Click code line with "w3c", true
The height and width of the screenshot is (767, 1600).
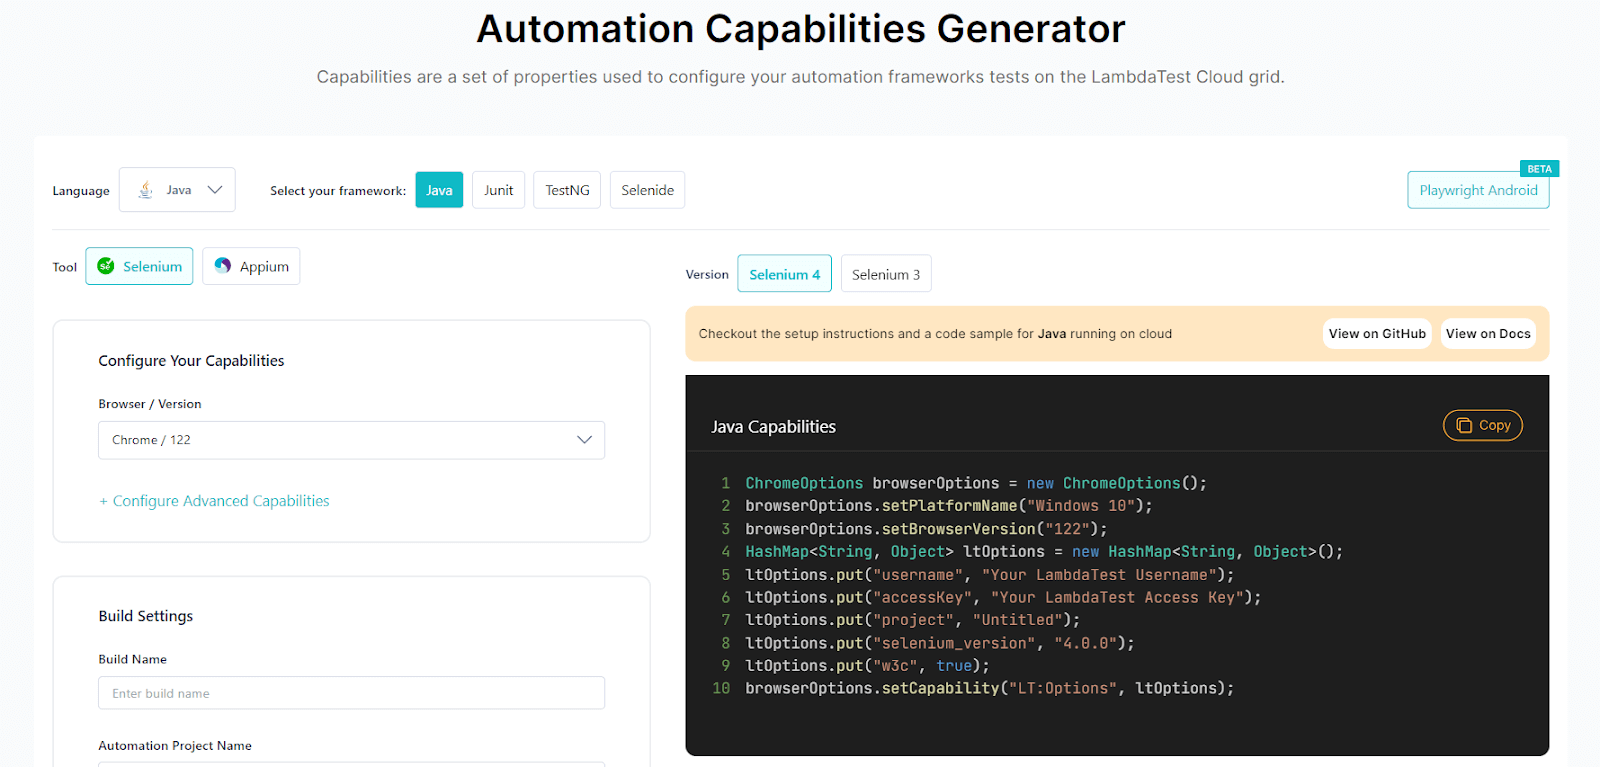pyautogui.click(x=867, y=666)
